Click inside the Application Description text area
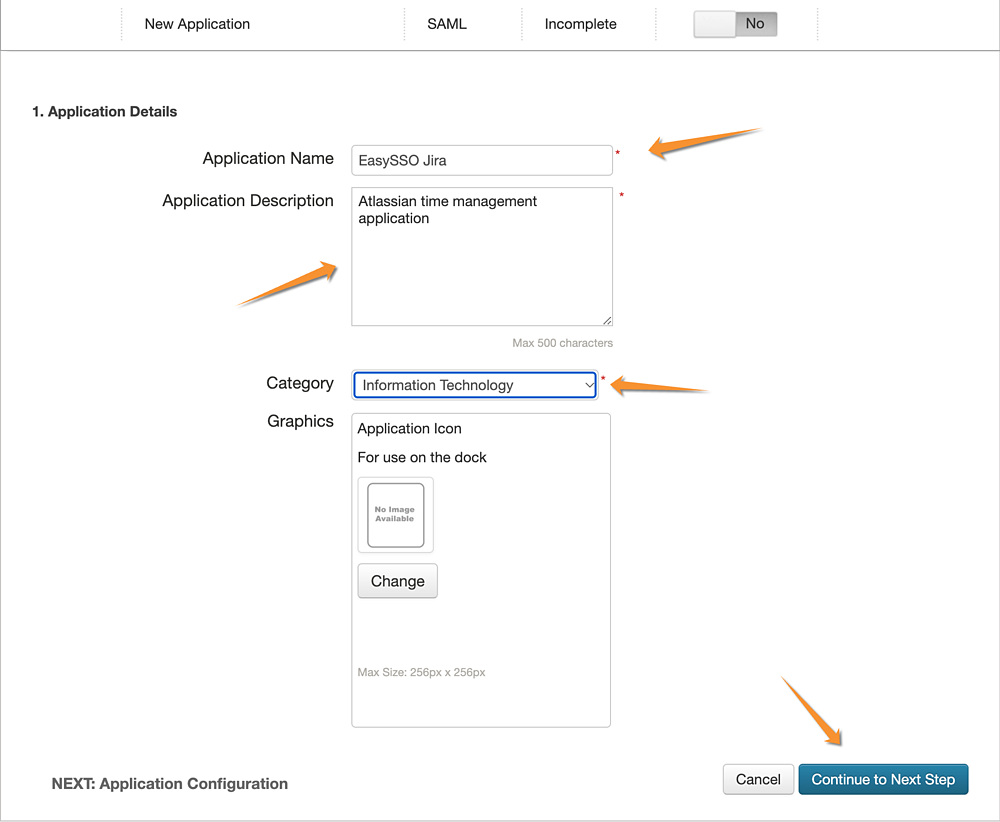1000x822 pixels. (x=482, y=256)
